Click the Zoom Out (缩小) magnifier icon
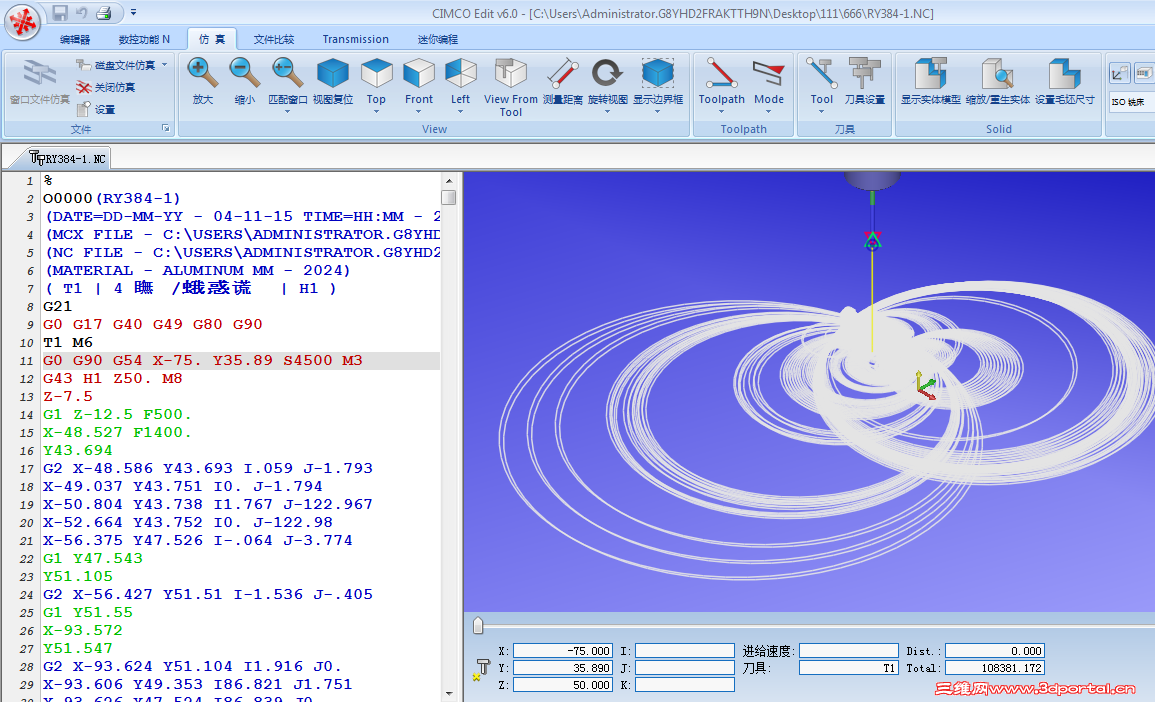The width and height of the screenshot is (1155, 702). coord(244,74)
